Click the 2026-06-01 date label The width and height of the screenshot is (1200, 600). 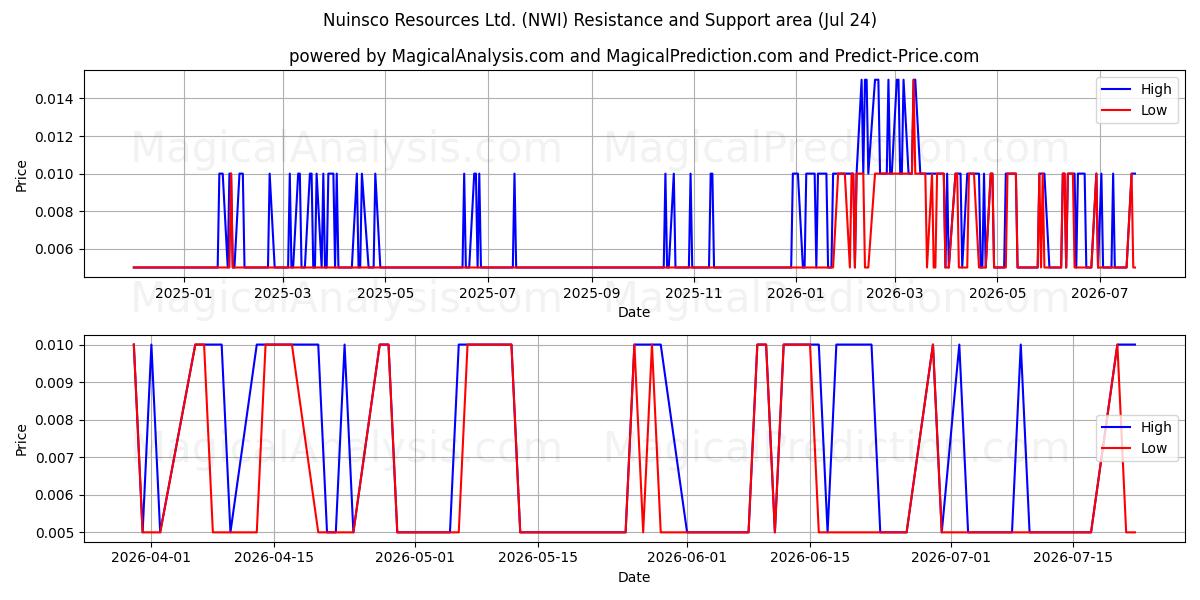click(688, 559)
